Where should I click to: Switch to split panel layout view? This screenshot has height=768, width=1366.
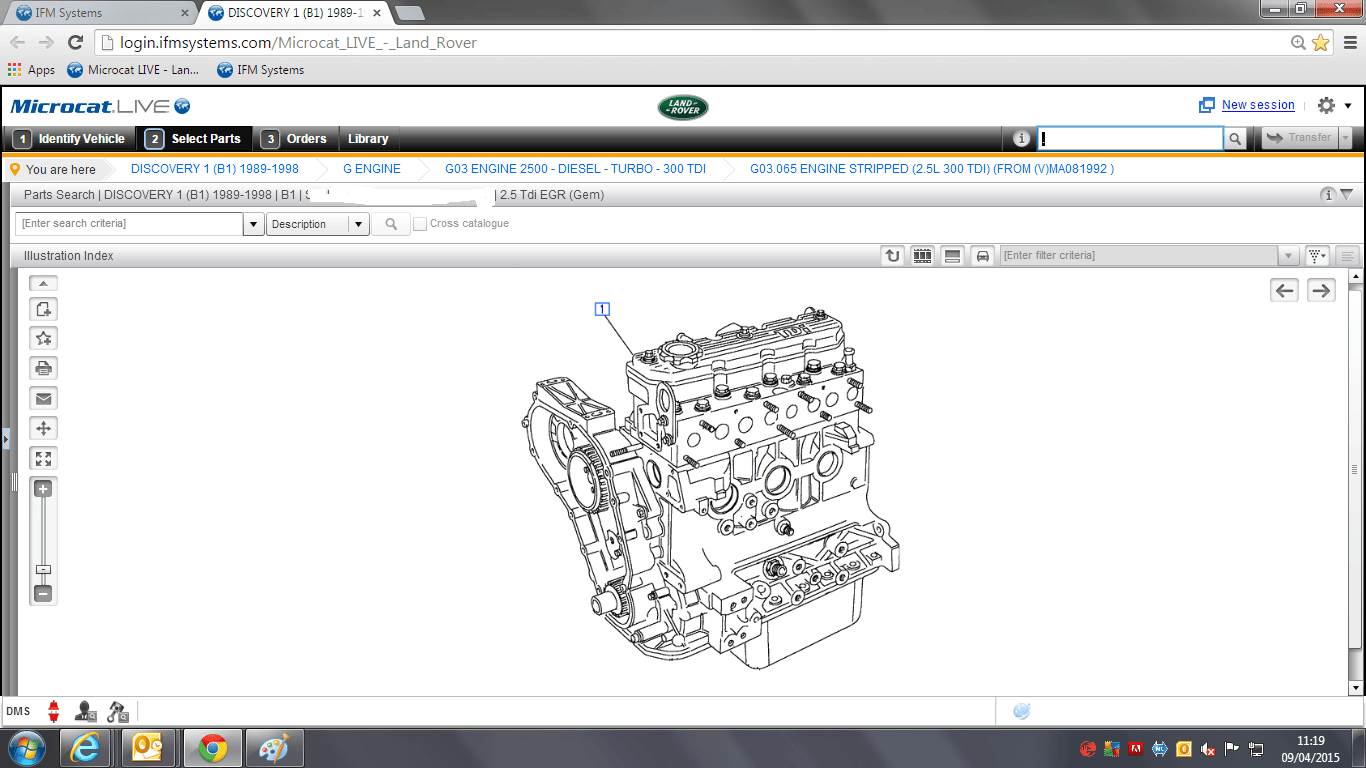(x=952, y=256)
